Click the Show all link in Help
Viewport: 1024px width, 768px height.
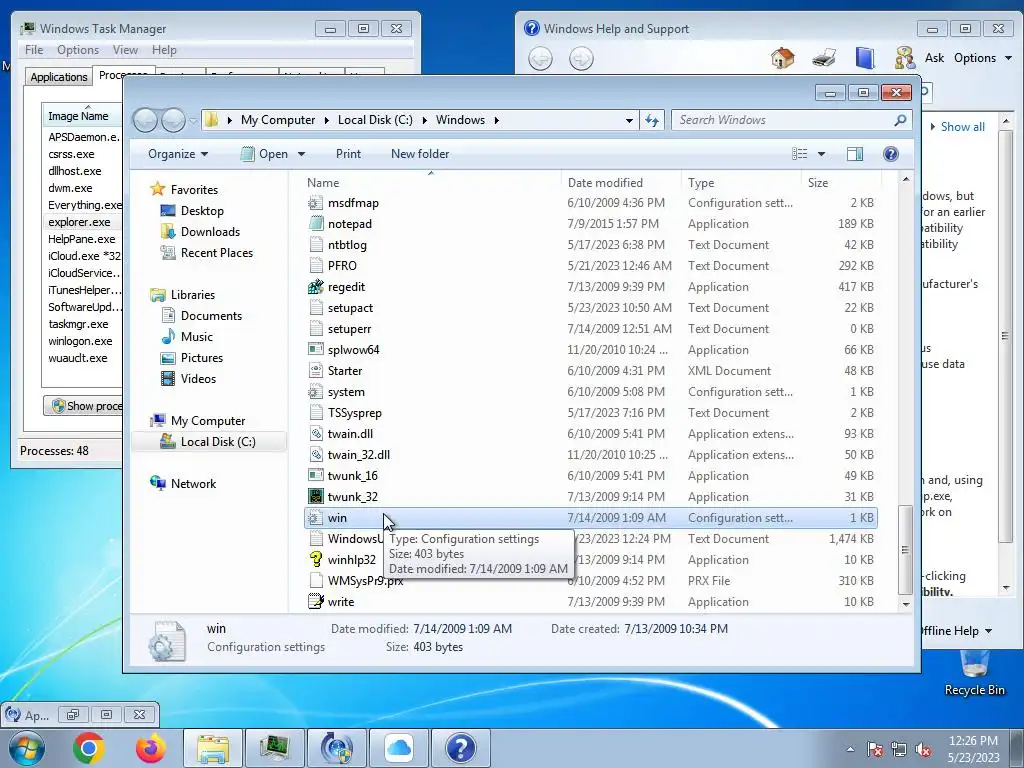tap(963, 127)
